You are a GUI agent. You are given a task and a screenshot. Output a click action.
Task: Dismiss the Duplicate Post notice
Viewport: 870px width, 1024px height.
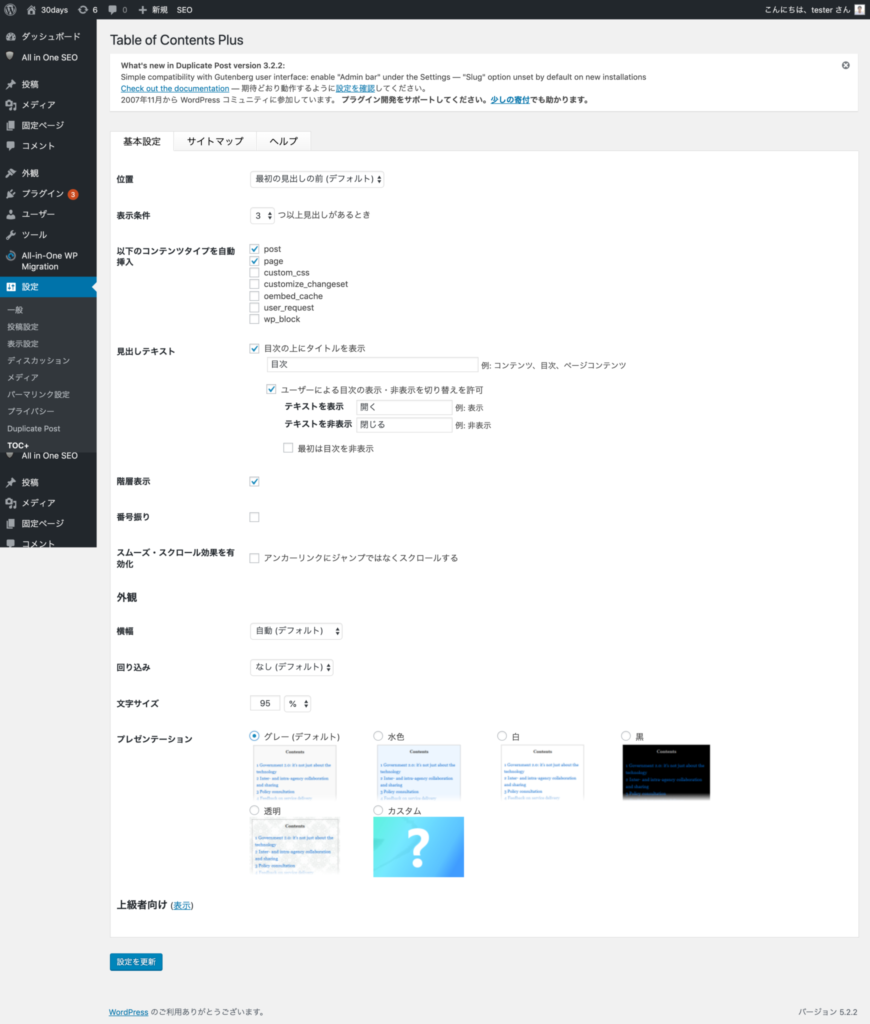[845, 65]
